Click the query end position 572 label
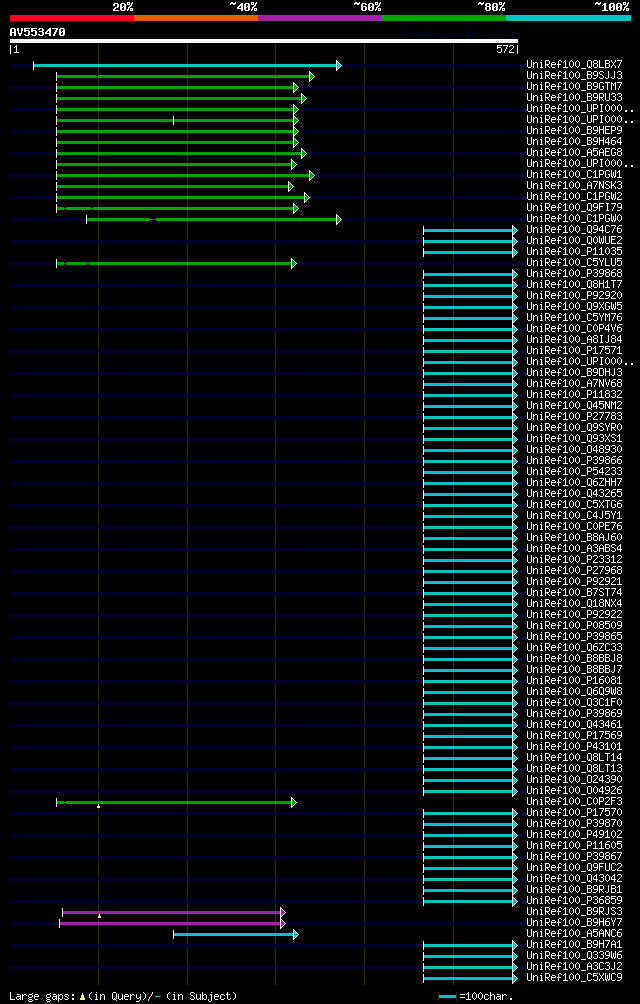640x1004 pixels. pos(506,49)
